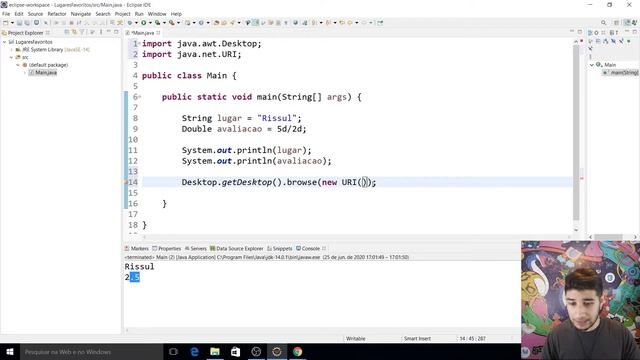The width and height of the screenshot is (640, 360).
Task: Switch to the Snippets tab
Action: 280,248
